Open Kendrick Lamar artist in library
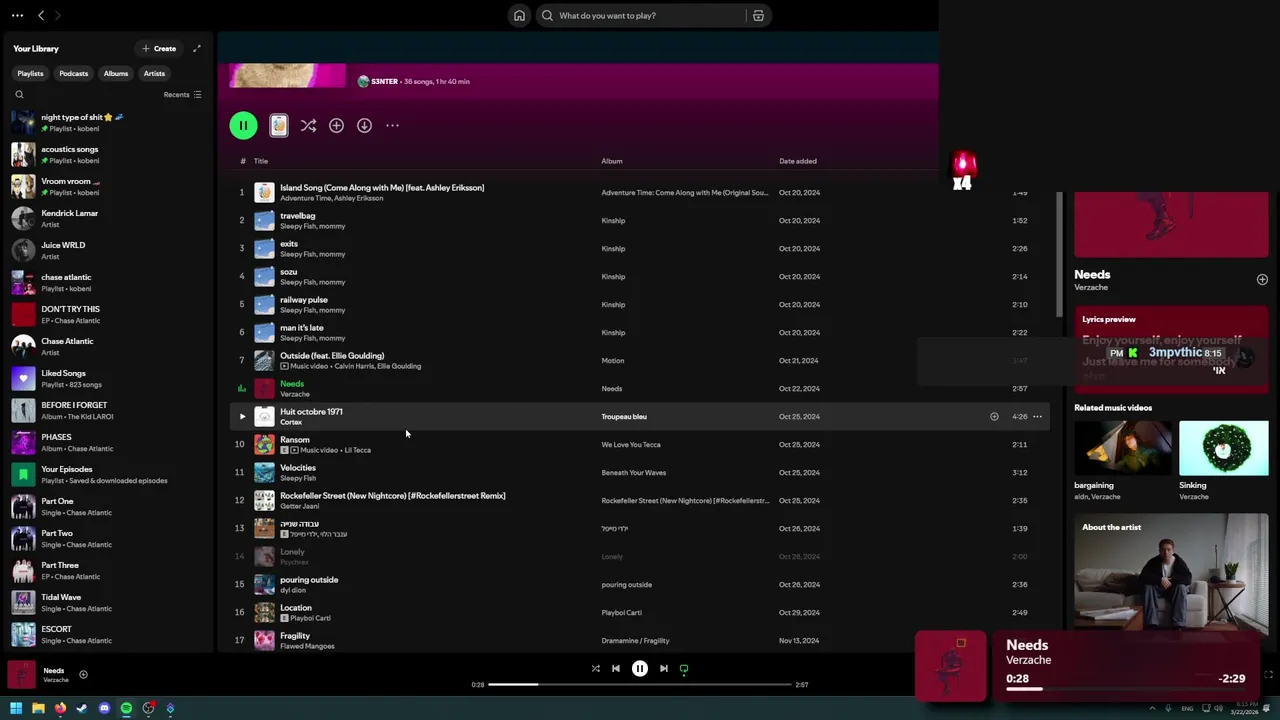The height and width of the screenshot is (720, 1280). pos(108,219)
